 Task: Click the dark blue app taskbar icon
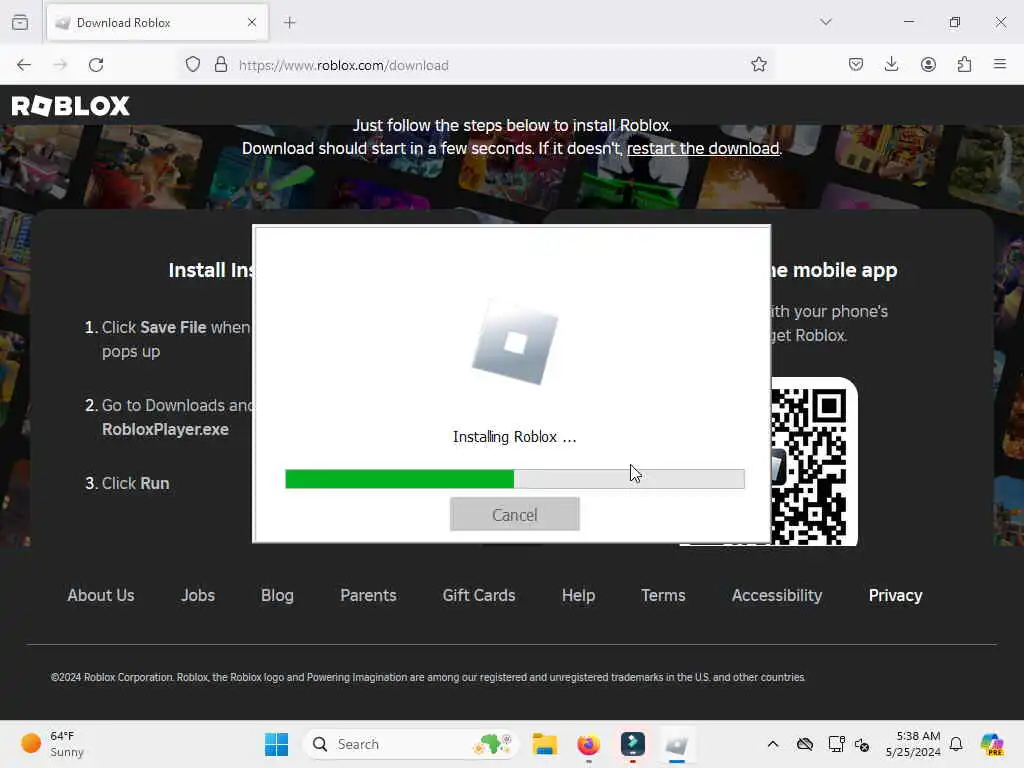click(x=633, y=744)
